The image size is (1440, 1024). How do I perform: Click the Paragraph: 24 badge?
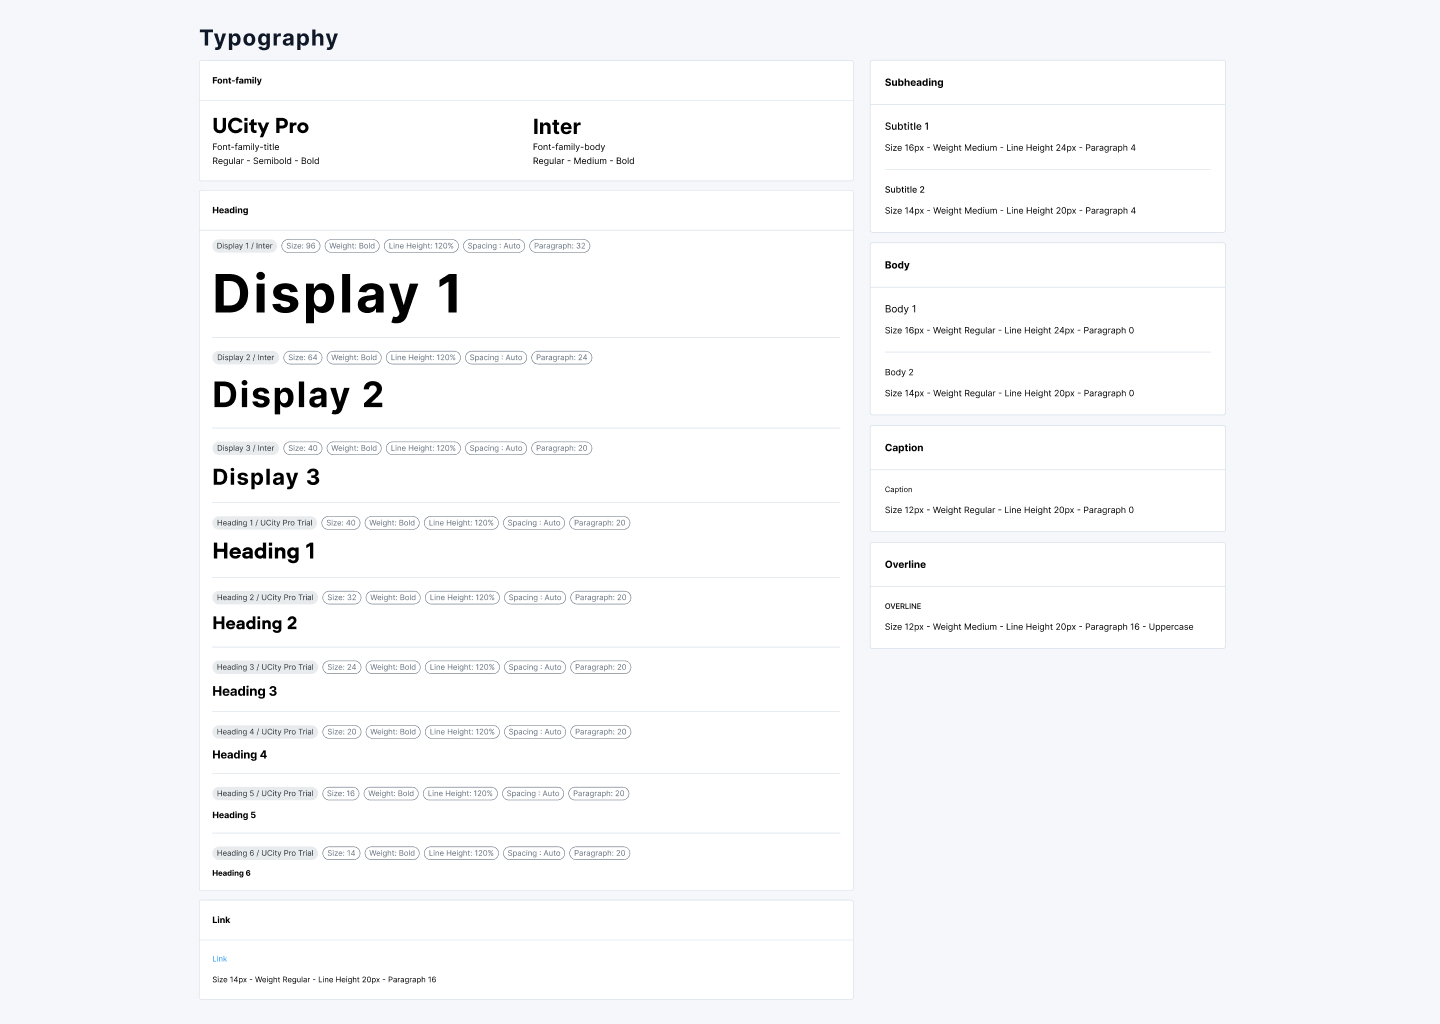click(x=561, y=357)
